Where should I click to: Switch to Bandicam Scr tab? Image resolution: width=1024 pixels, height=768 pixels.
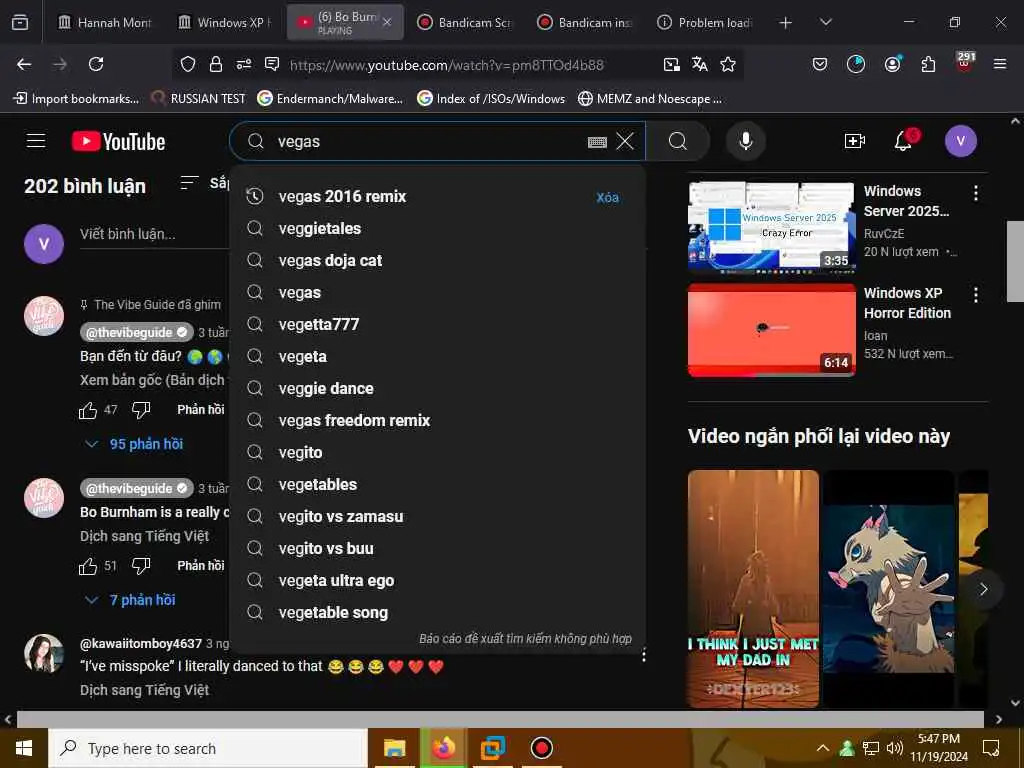466,23
